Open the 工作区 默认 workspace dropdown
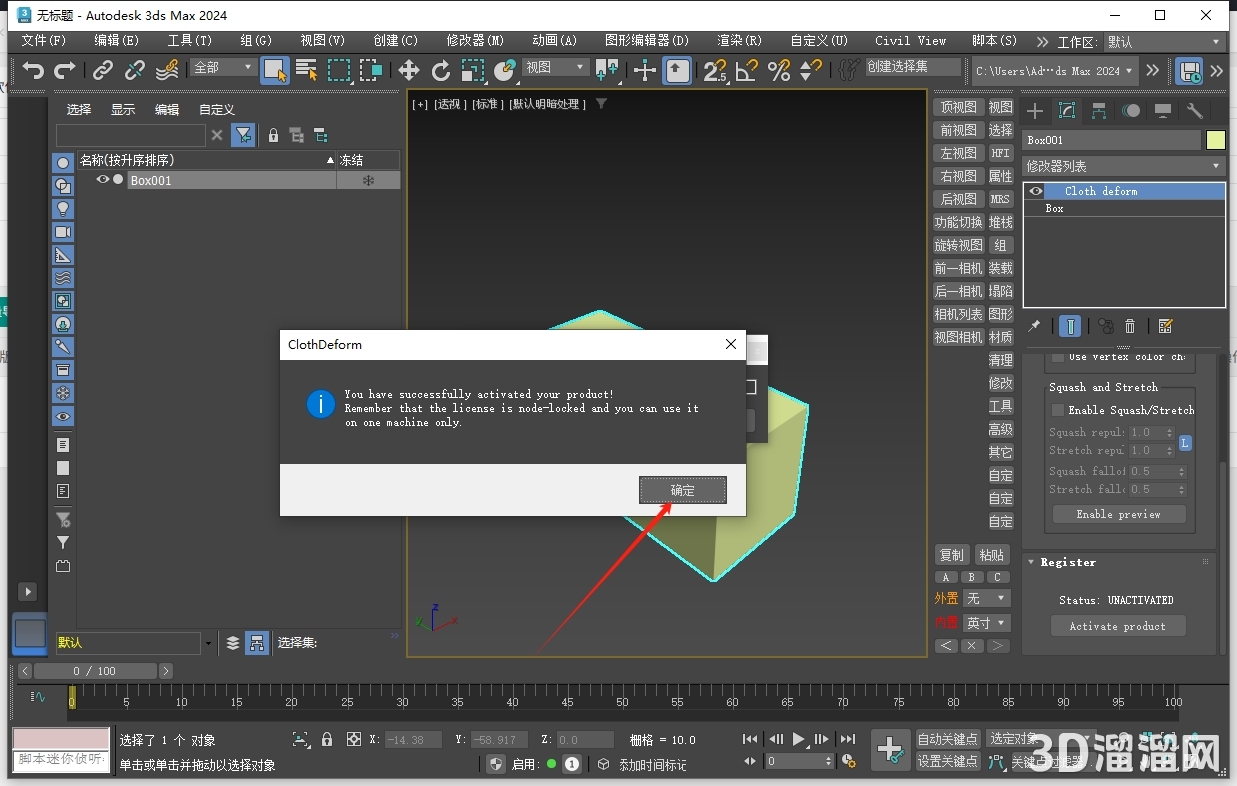 [1165, 42]
